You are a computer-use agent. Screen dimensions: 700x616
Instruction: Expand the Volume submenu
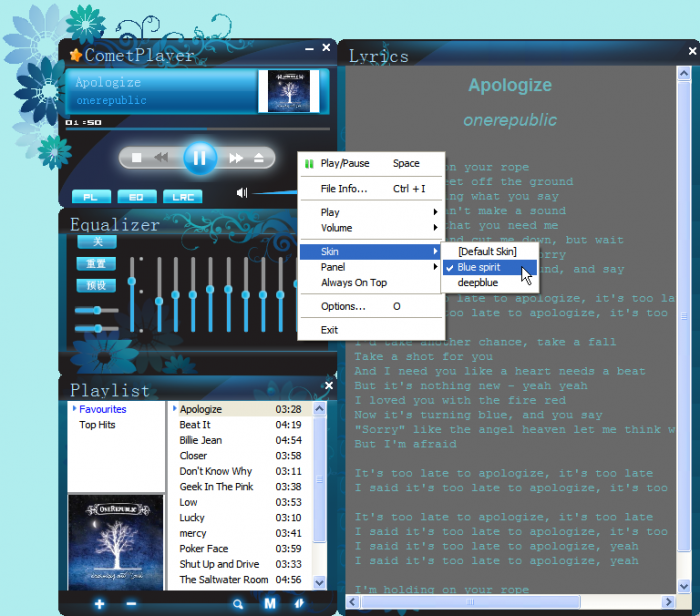coord(371,228)
